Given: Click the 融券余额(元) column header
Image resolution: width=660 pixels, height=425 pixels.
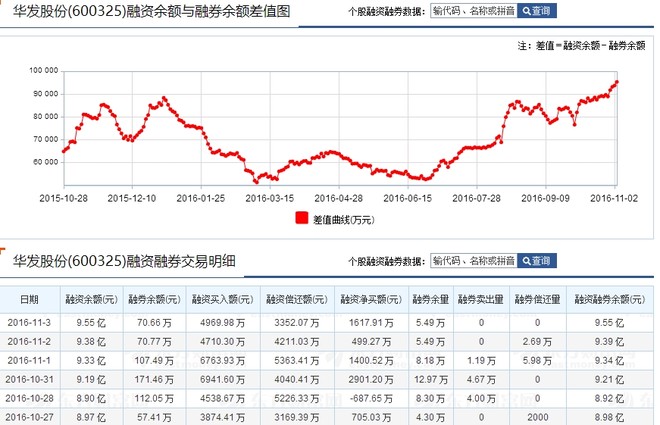Looking at the screenshot, I should point(154,299).
